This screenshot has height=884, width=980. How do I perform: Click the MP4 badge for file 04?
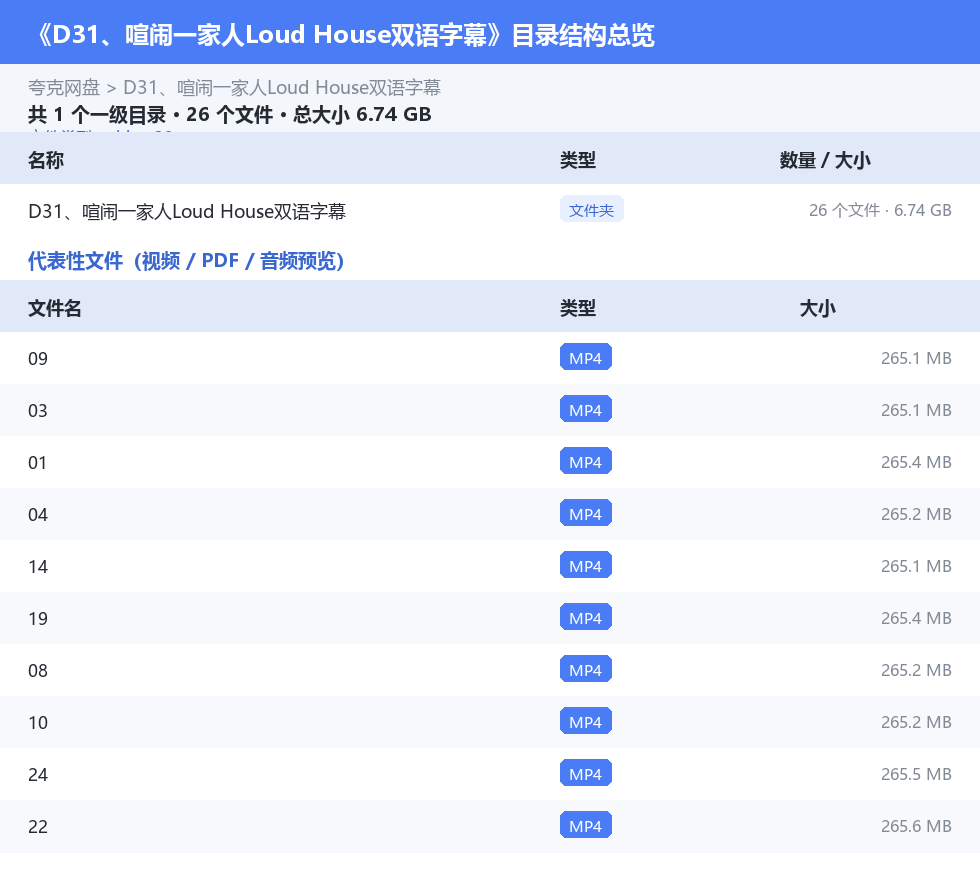coord(586,513)
